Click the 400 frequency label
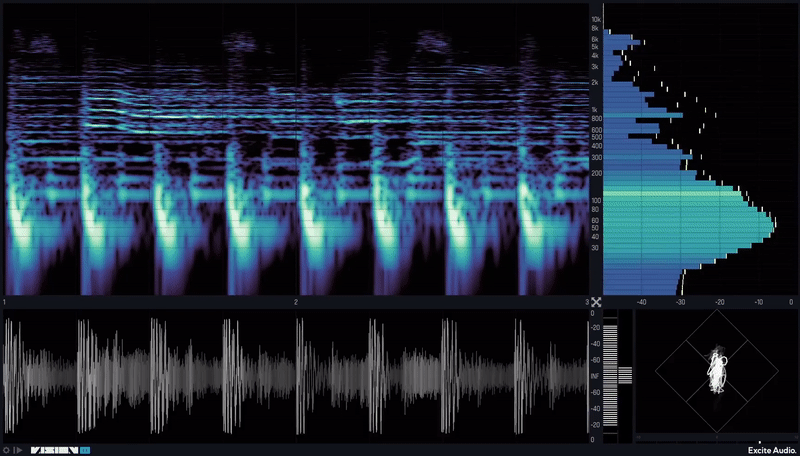This screenshot has width=800, height=456. tap(595, 146)
